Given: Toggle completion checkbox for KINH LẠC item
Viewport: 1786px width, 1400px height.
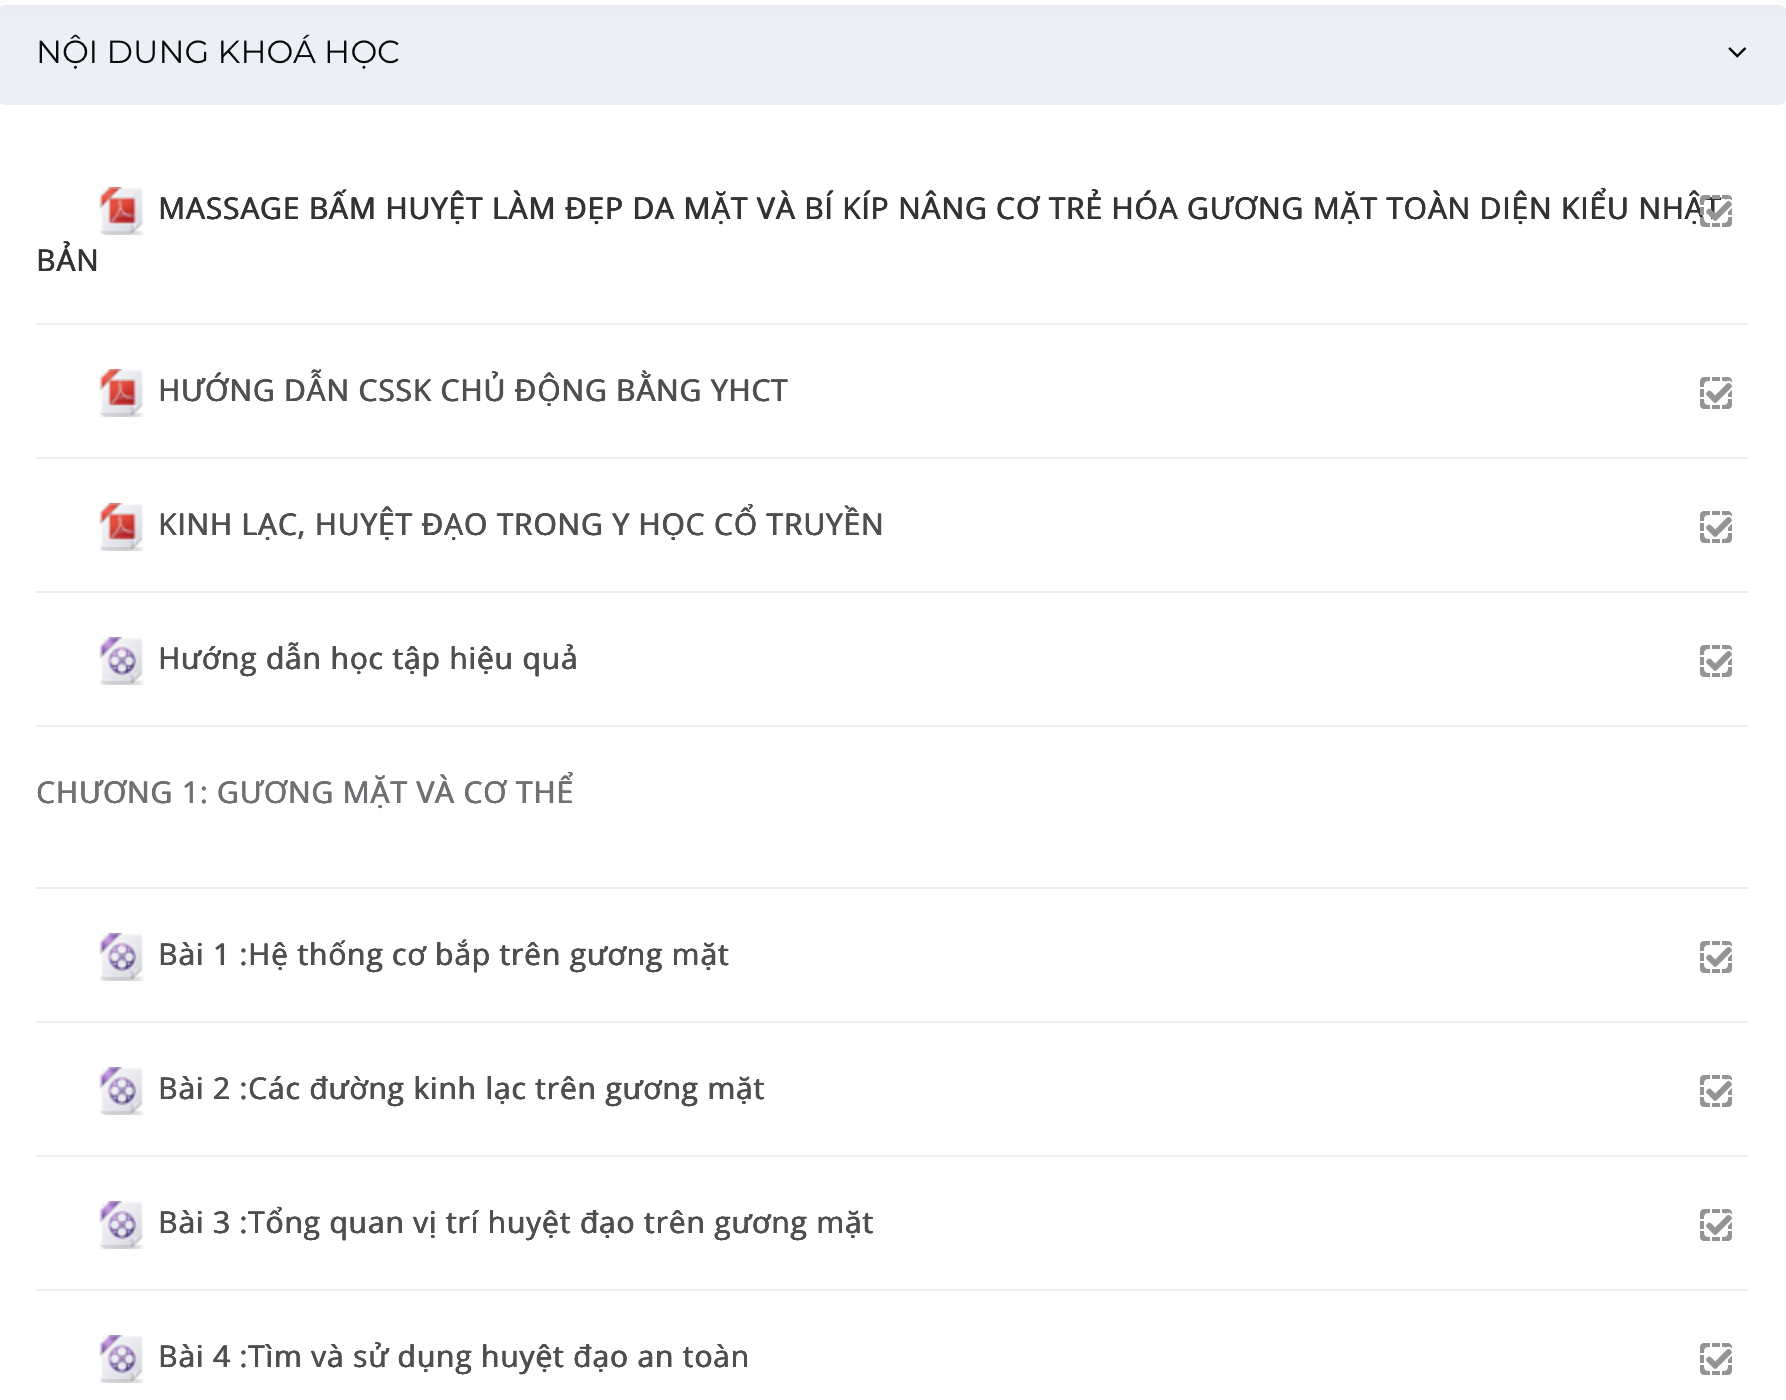Looking at the screenshot, I should pyautogui.click(x=1715, y=527).
